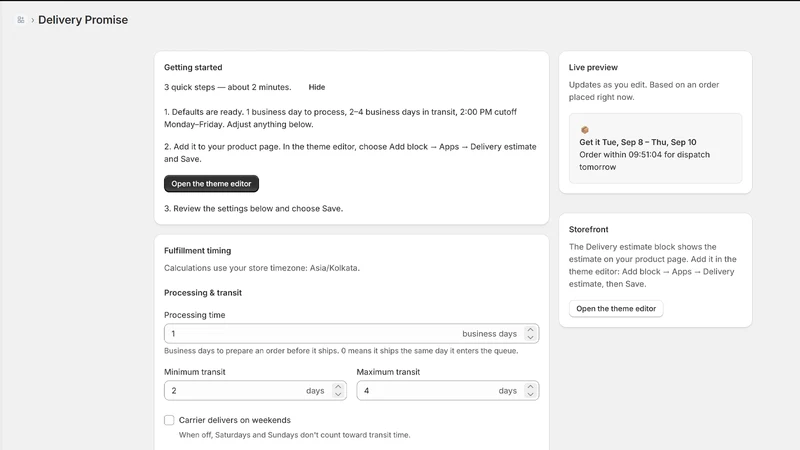
Task: Open the theme editor from Getting started
Action: [x=211, y=184]
